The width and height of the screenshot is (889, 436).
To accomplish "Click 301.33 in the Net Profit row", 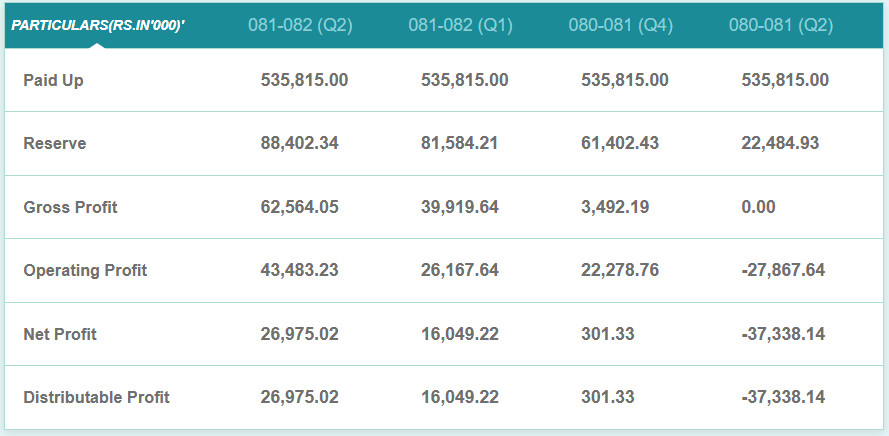I will tap(607, 334).
